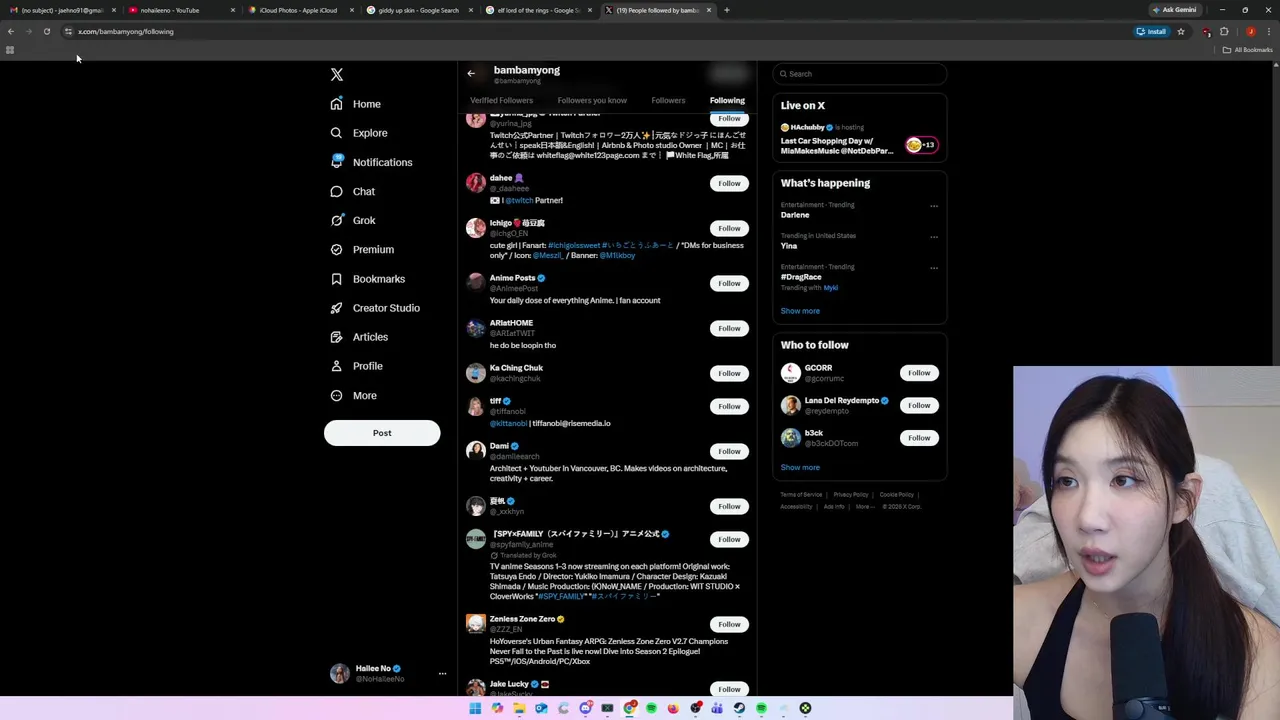Click the Creator Studio sidebar icon
This screenshot has height=720, width=1280.
[337, 308]
